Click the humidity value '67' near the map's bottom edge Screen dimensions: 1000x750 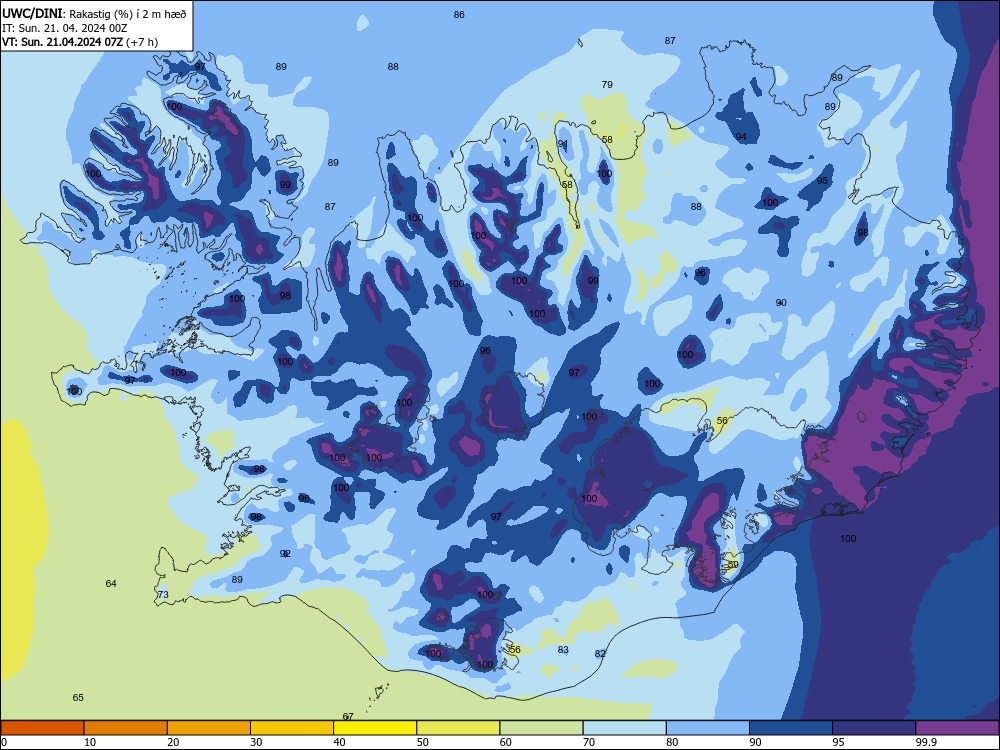[348, 716]
